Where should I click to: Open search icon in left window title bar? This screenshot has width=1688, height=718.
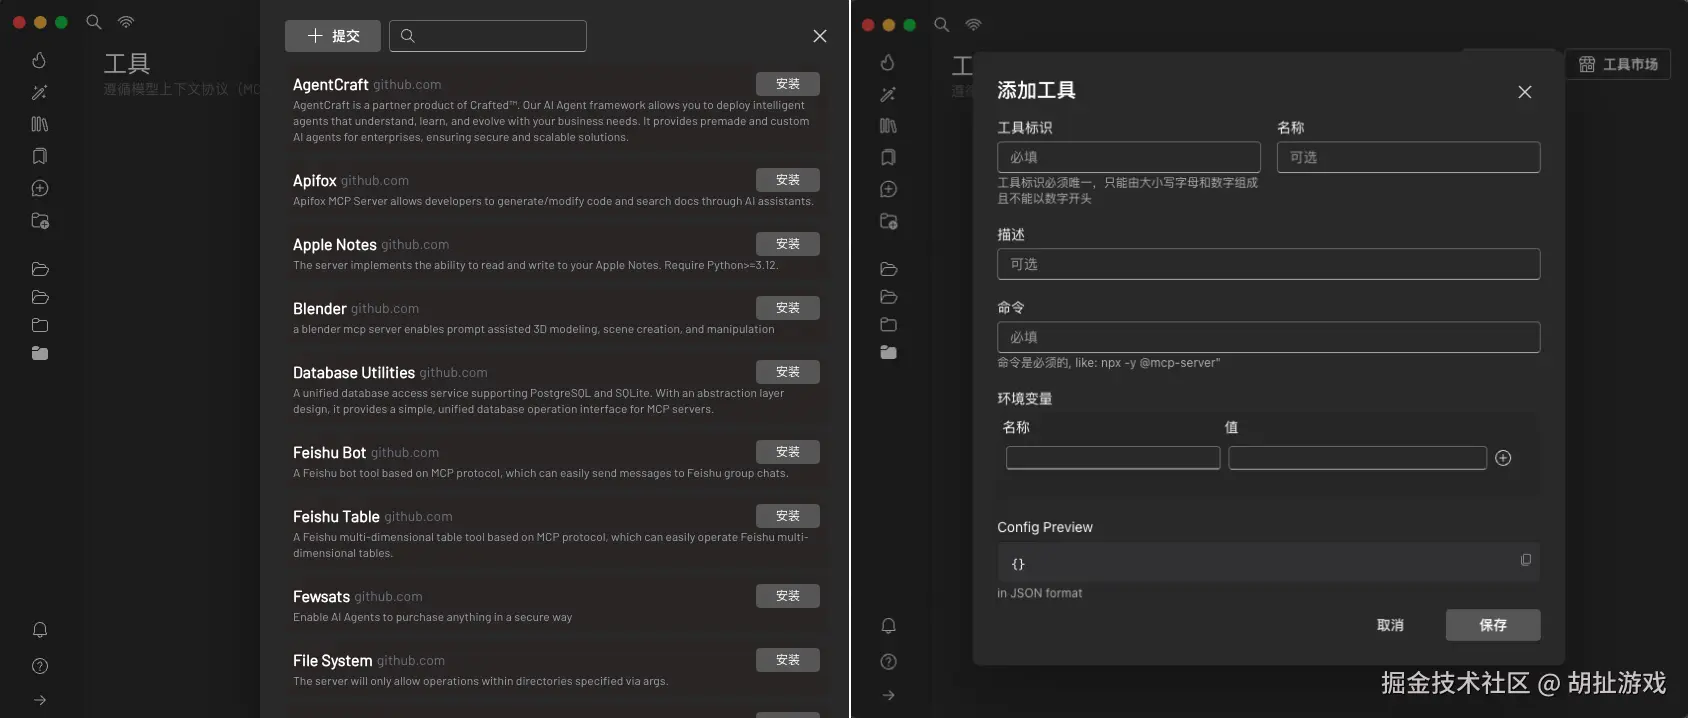pos(94,22)
